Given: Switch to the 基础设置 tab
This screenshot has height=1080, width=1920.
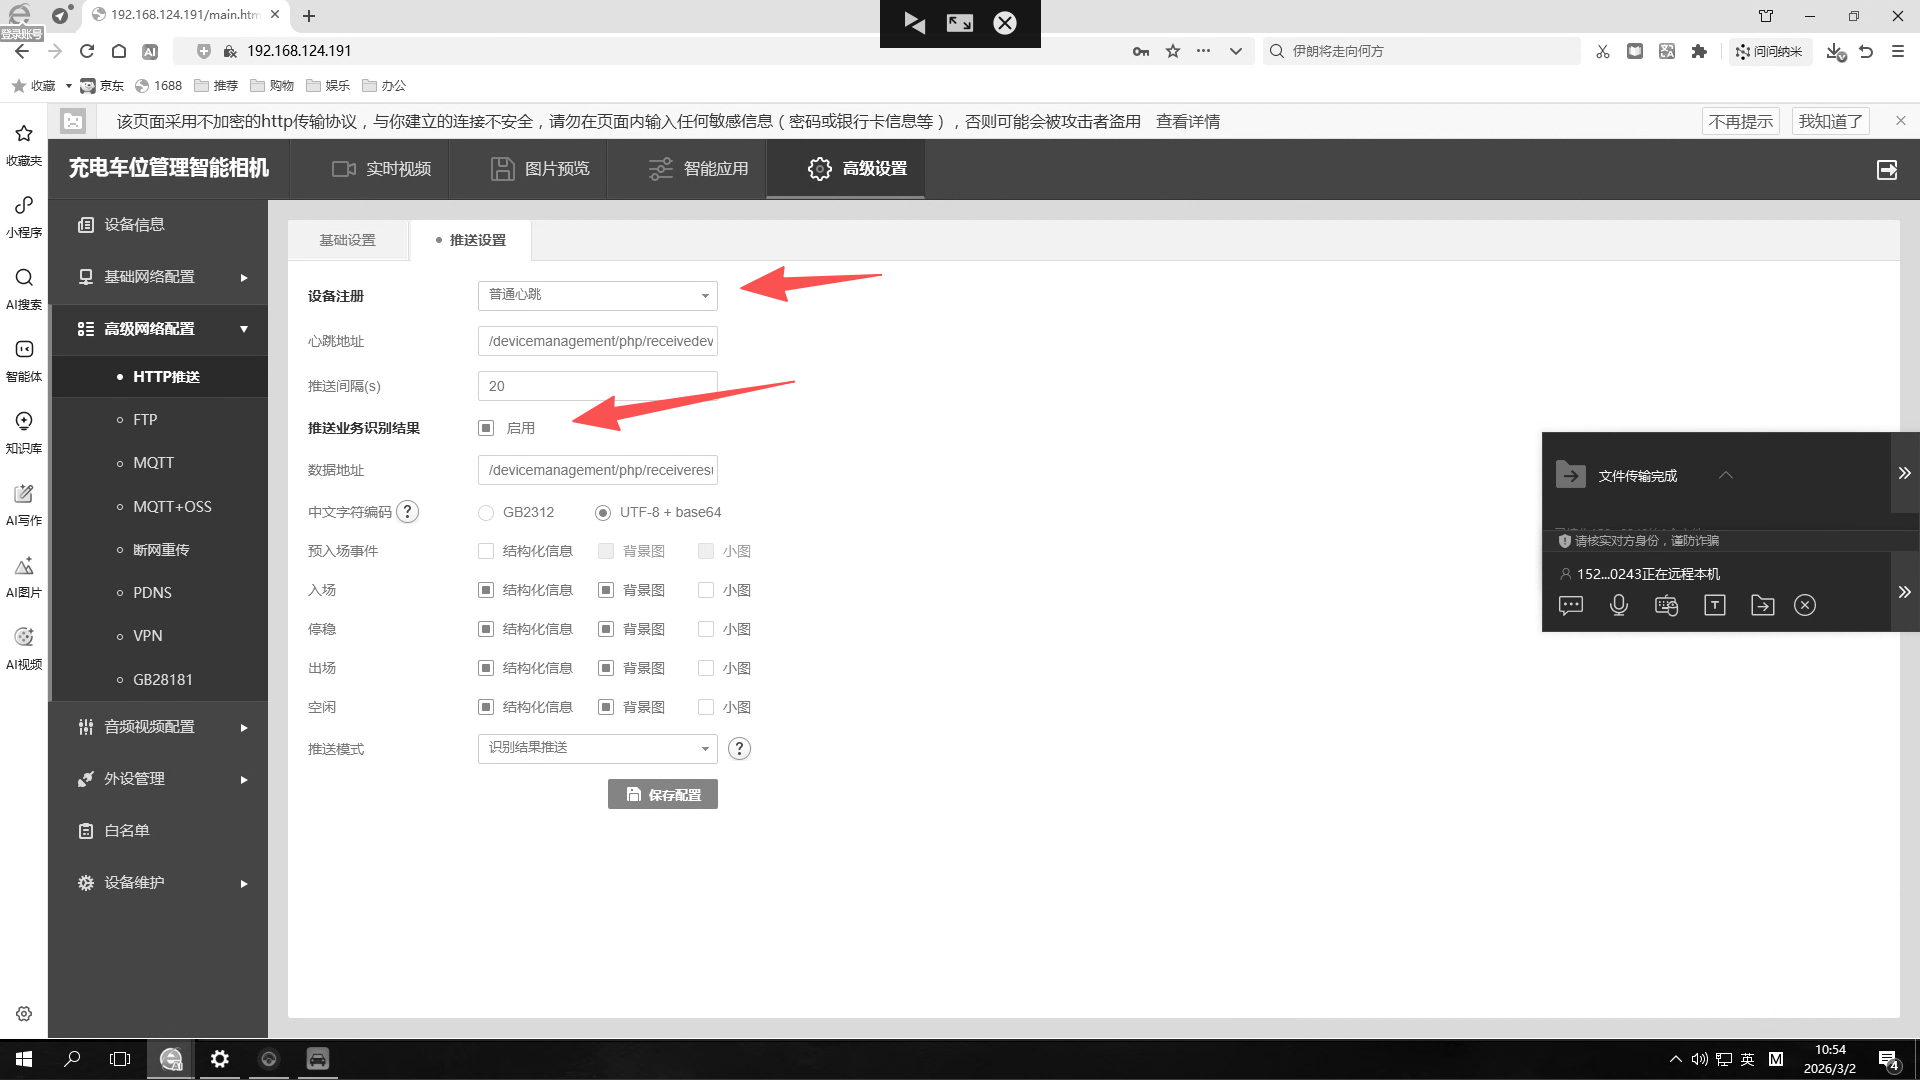Looking at the screenshot, I should [x=348, y=240].
